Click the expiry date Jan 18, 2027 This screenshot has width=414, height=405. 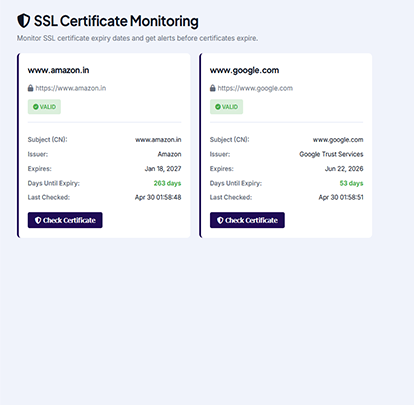[x=163, y=169]
